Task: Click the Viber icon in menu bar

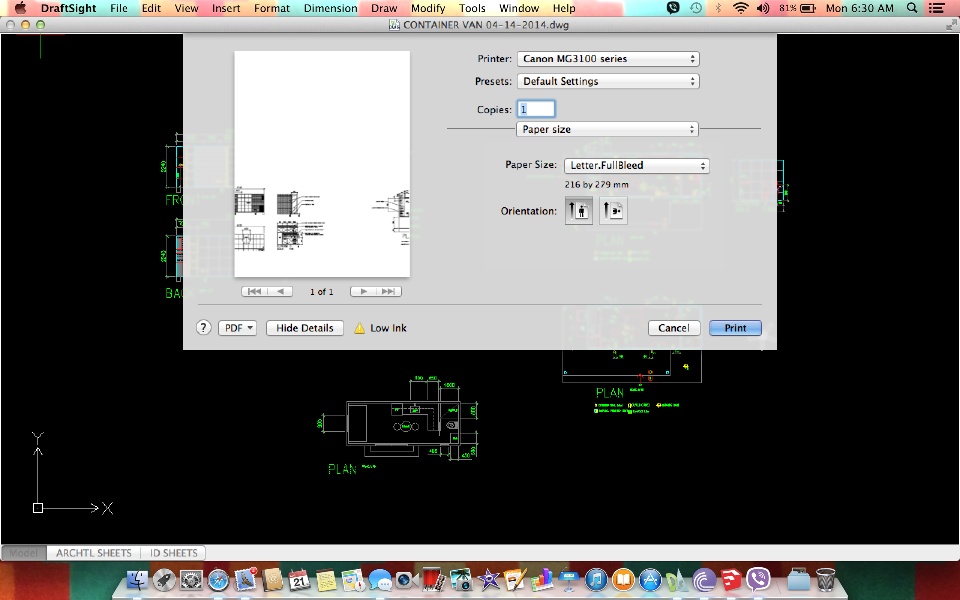Action: click(x=673, y=8)
